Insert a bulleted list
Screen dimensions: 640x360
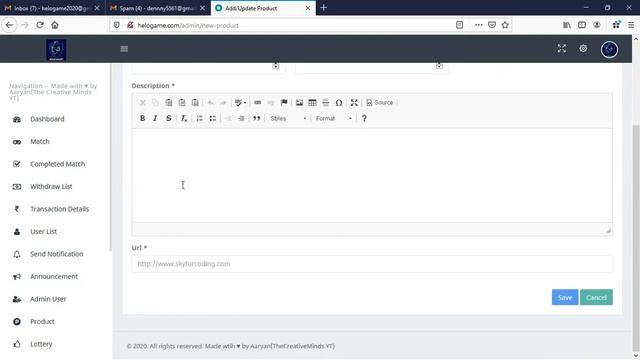tap(213, 118)
